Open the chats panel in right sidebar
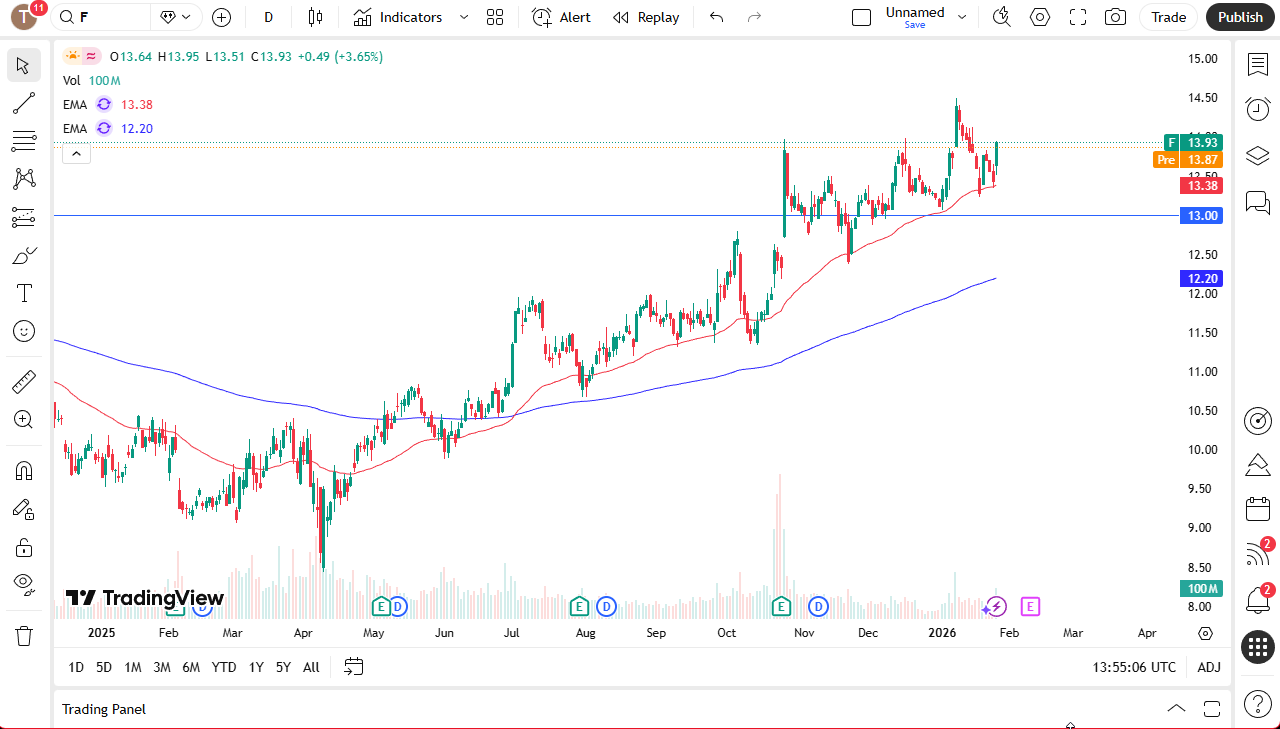This screenshot has width=1280, height=729. click(x=1257, y=202)
